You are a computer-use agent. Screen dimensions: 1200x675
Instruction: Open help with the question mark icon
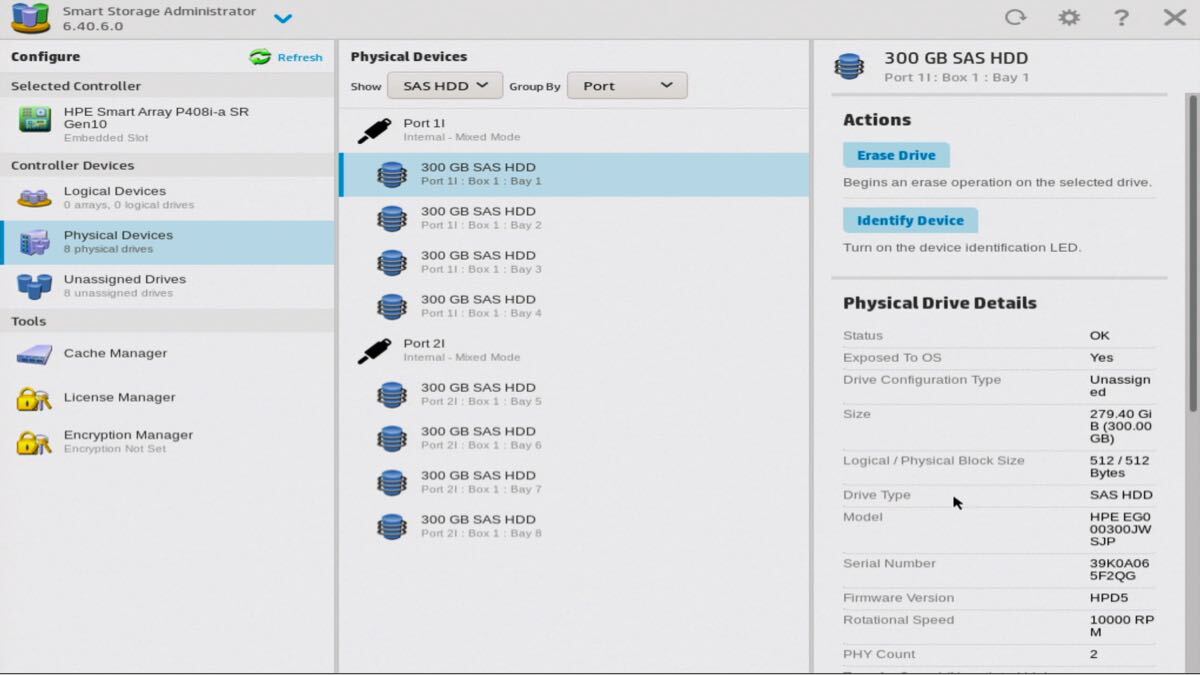[x=1121, y=18]
